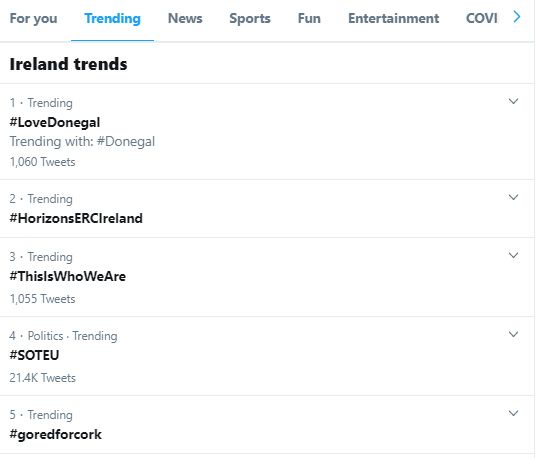The height and width of the screenshot is (458, 536).
Task: Select the partially visible COVID tab
Action: (x=482, y=18)
